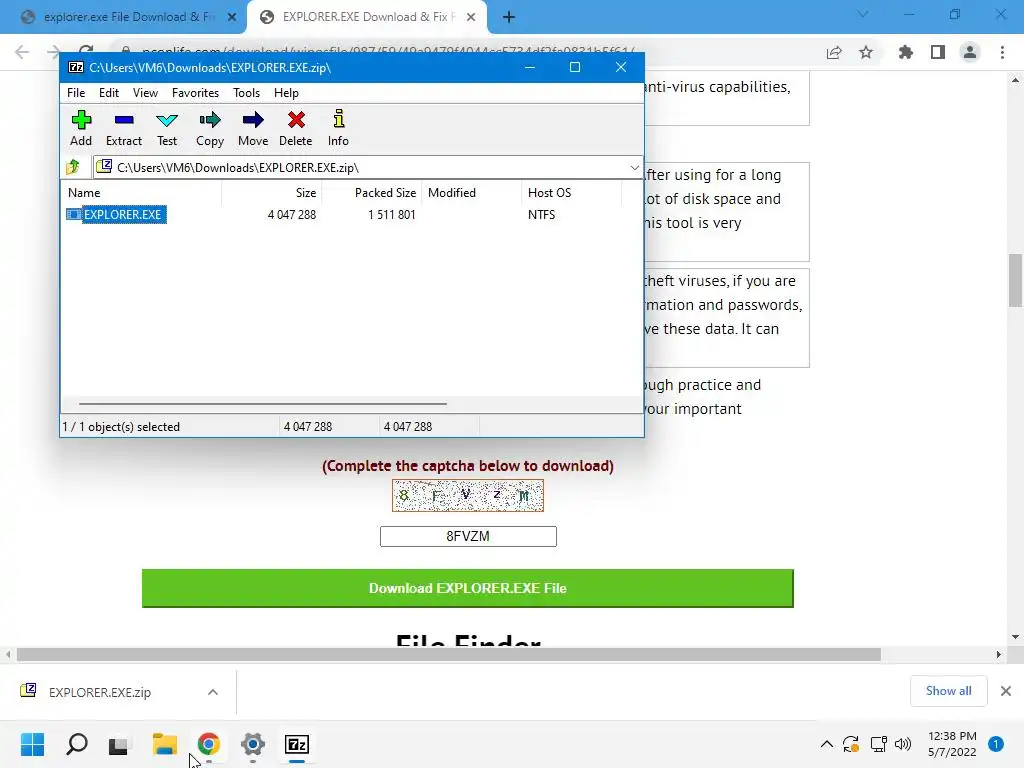
Task: Open the EXPLORER.EXE.zip download item
Action: click(x=100, y=692)
